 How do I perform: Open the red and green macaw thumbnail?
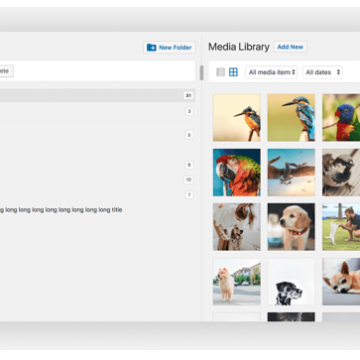click(x=237, y=172)
